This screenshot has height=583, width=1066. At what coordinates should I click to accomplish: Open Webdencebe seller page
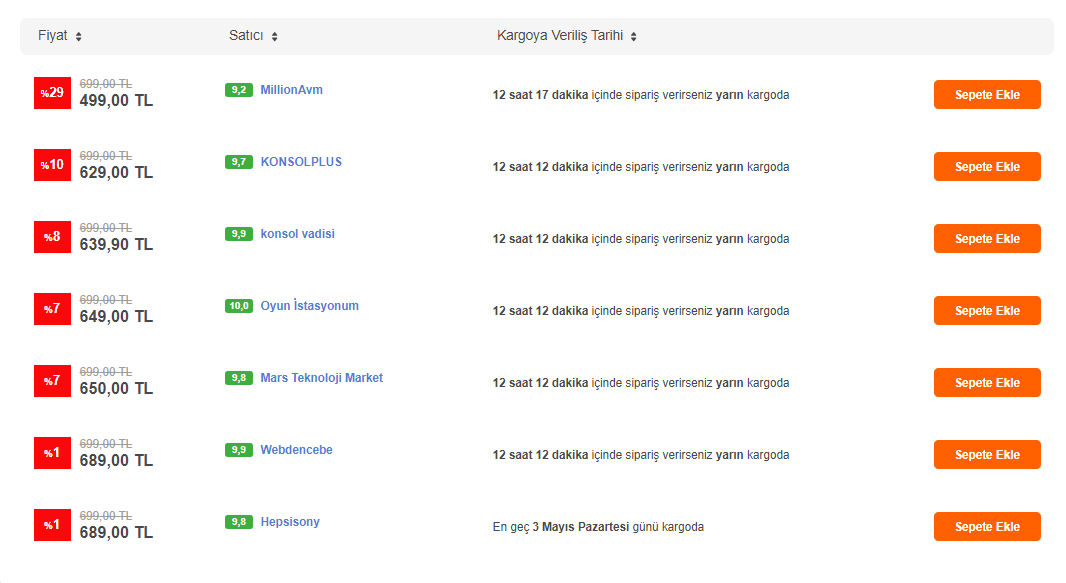click(x=296, y=450)
